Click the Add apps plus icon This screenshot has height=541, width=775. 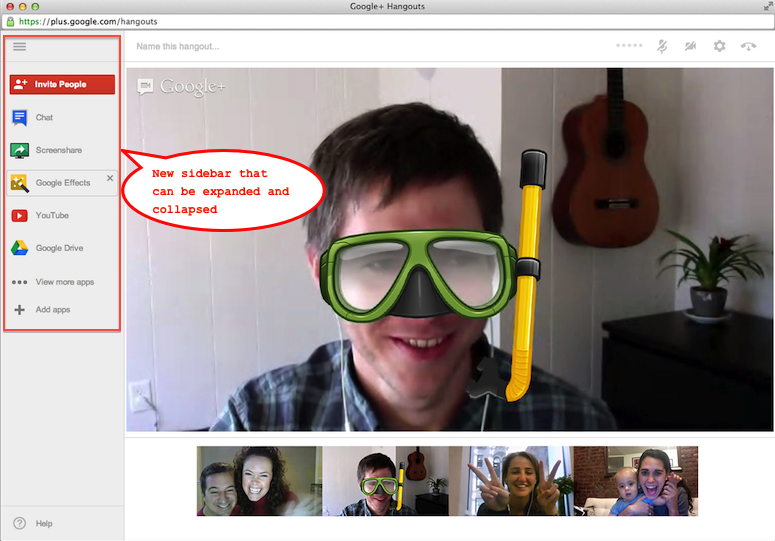point(19,310)
